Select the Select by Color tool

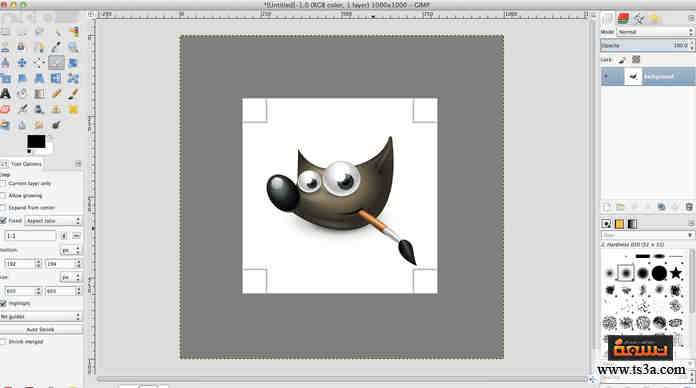tap(73, 31)
